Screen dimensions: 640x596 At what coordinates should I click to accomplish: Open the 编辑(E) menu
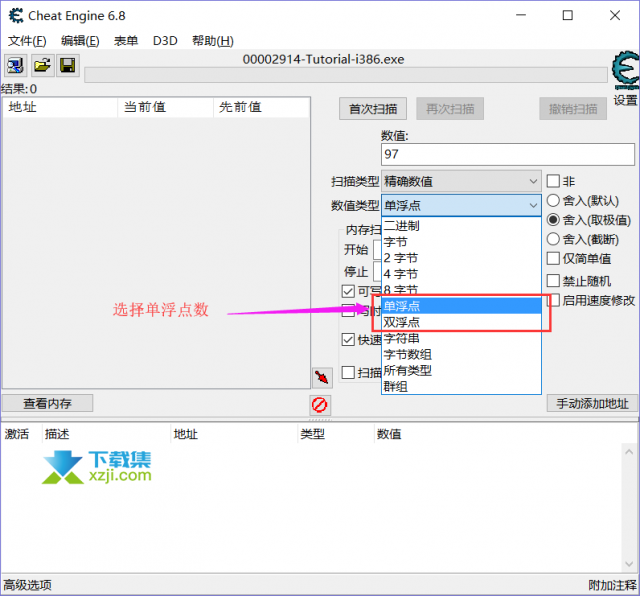coord(80,41)
